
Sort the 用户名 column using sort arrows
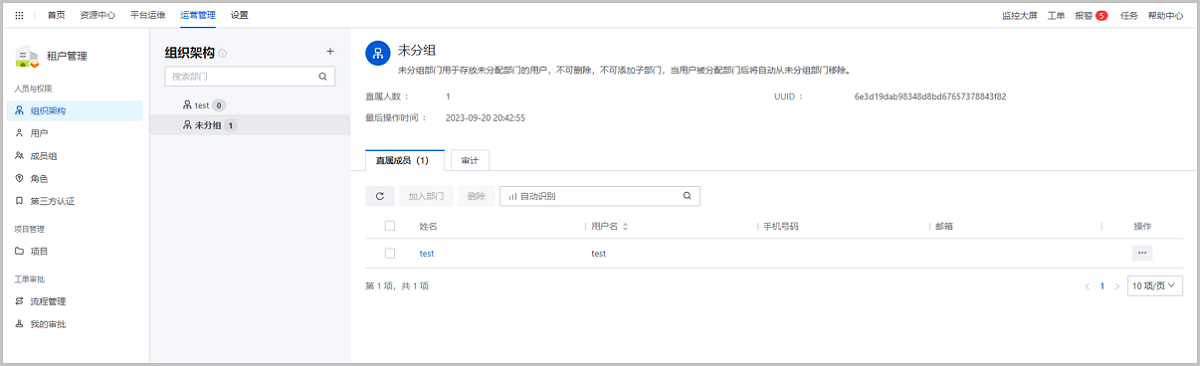coord(626,226)
